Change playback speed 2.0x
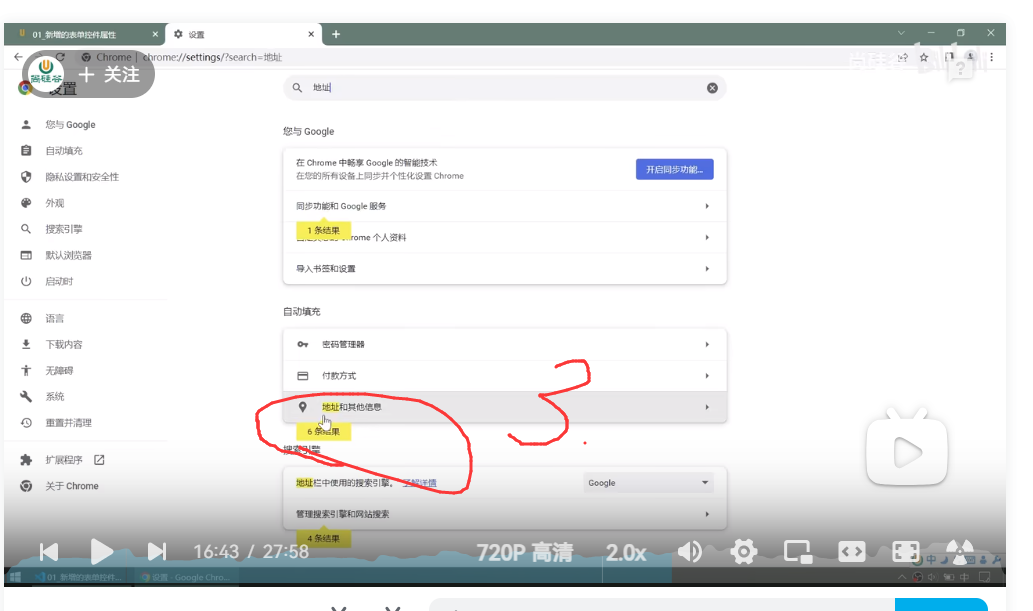The width and height of the screenshot is (1033, 611). tap(626, 552)
